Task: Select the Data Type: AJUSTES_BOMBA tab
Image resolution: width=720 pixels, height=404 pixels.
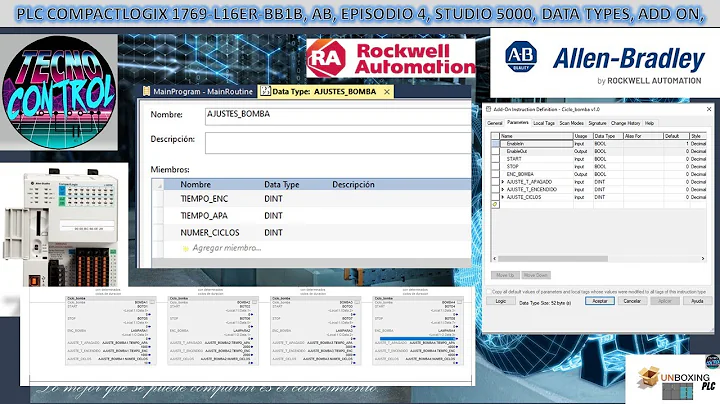Action: pyautogui.click(x=324, y=91)
